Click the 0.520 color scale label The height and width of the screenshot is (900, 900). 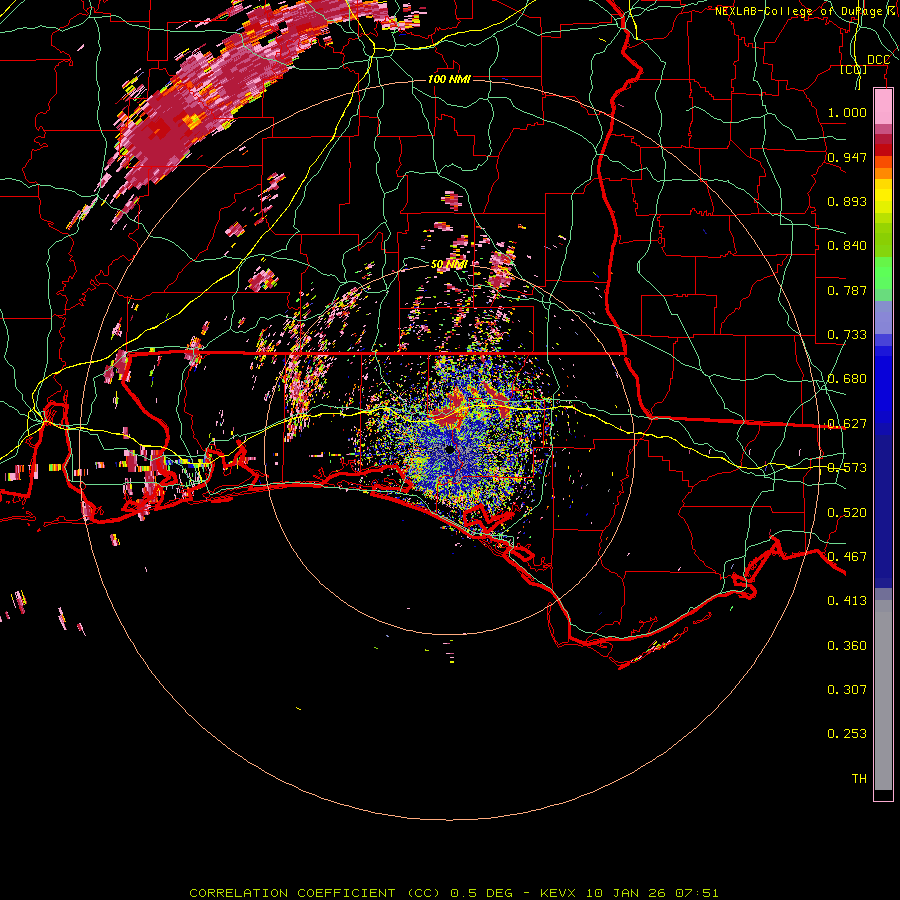[847, 513]
